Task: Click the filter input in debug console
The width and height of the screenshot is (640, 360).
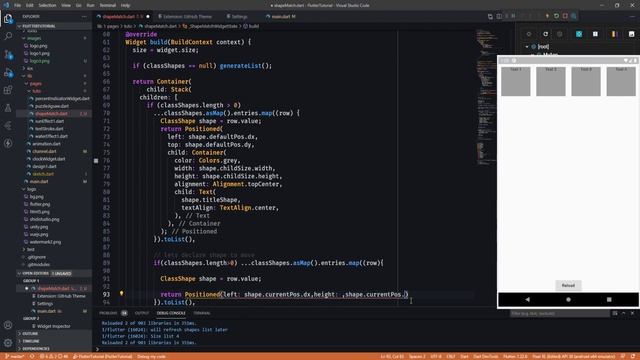Action: pyautogui.click(x=560, y=313)
